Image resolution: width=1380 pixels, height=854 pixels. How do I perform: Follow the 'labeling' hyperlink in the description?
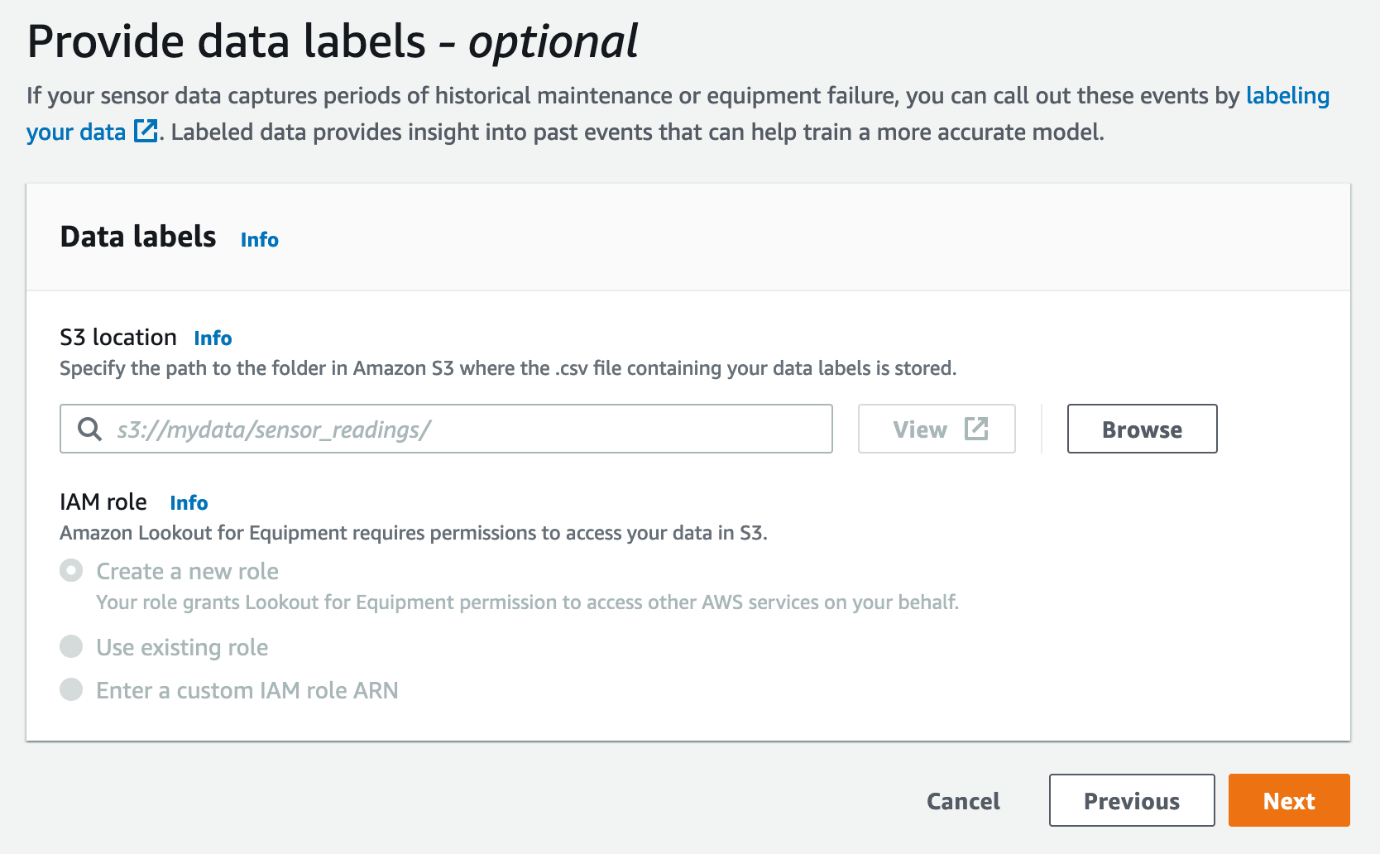pos(1287,96)
